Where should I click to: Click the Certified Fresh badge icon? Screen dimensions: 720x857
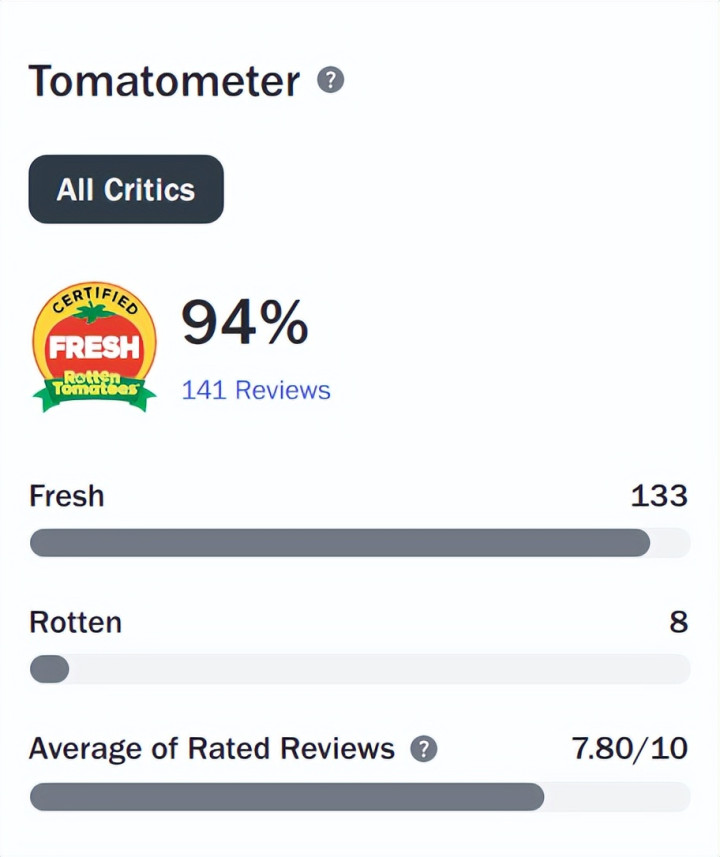95,347
